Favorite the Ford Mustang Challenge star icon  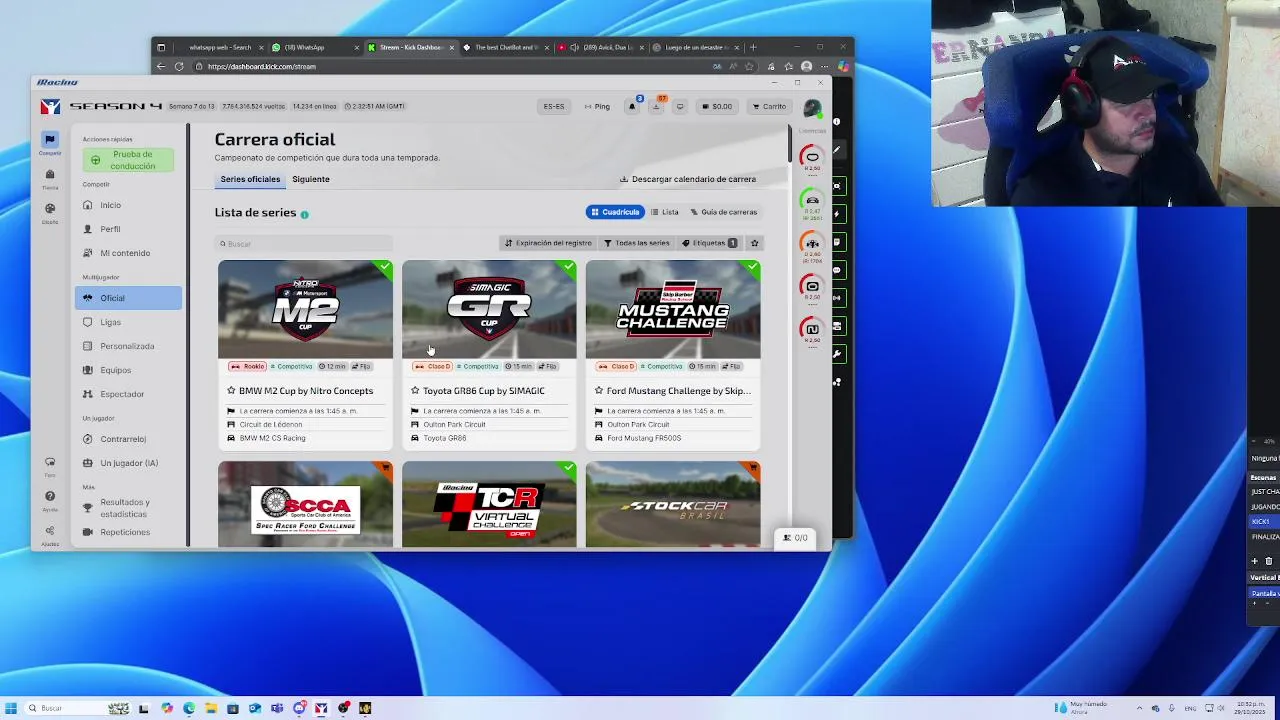click(x=599, y=391)
